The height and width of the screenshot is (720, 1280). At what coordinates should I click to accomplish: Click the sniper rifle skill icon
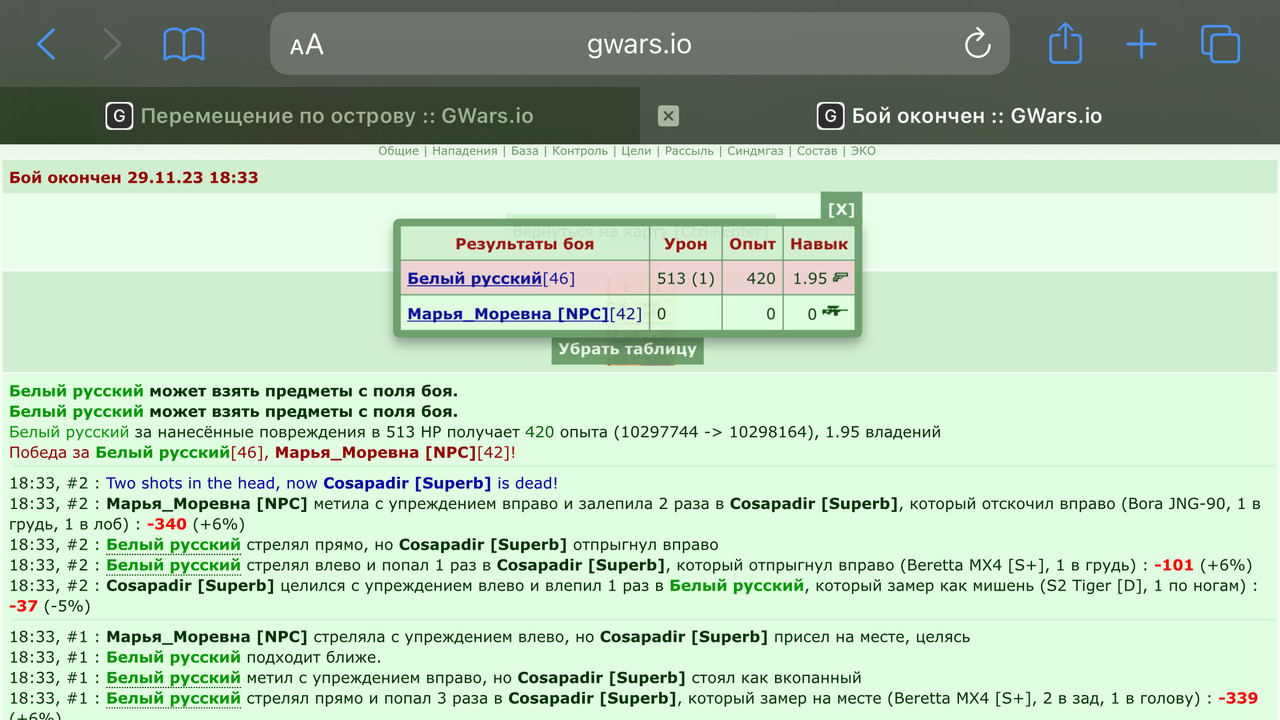[834, 312]
